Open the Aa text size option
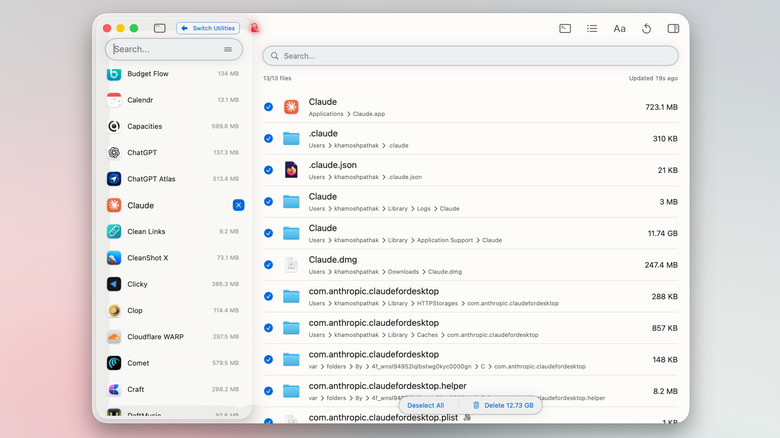Image resolution: width=780 pixels, height=438 pixels. point(619,28)
